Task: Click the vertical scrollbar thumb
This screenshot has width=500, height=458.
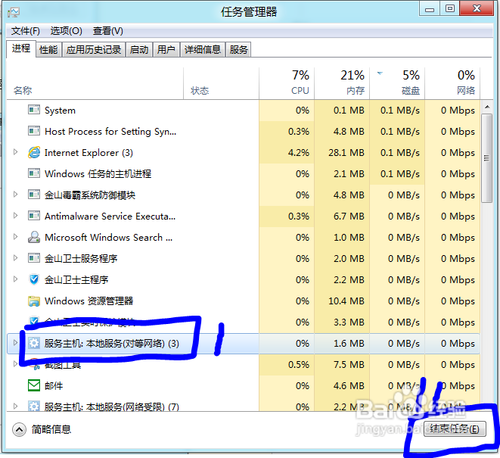Action: (x=487, y=158)
